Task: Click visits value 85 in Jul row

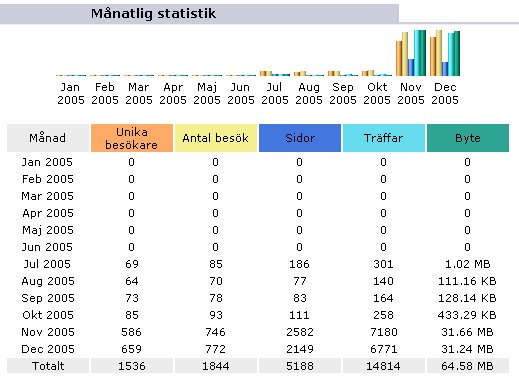Action: pos(216,264)
